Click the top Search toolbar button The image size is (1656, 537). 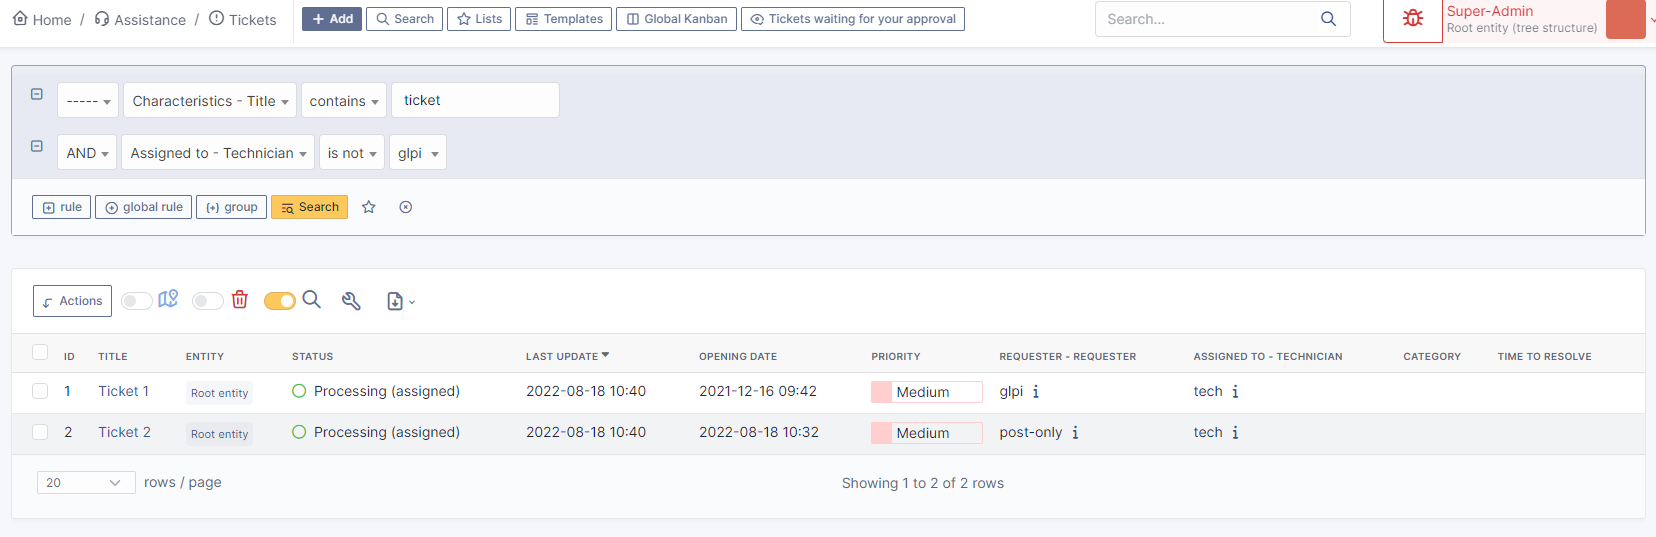405,19
